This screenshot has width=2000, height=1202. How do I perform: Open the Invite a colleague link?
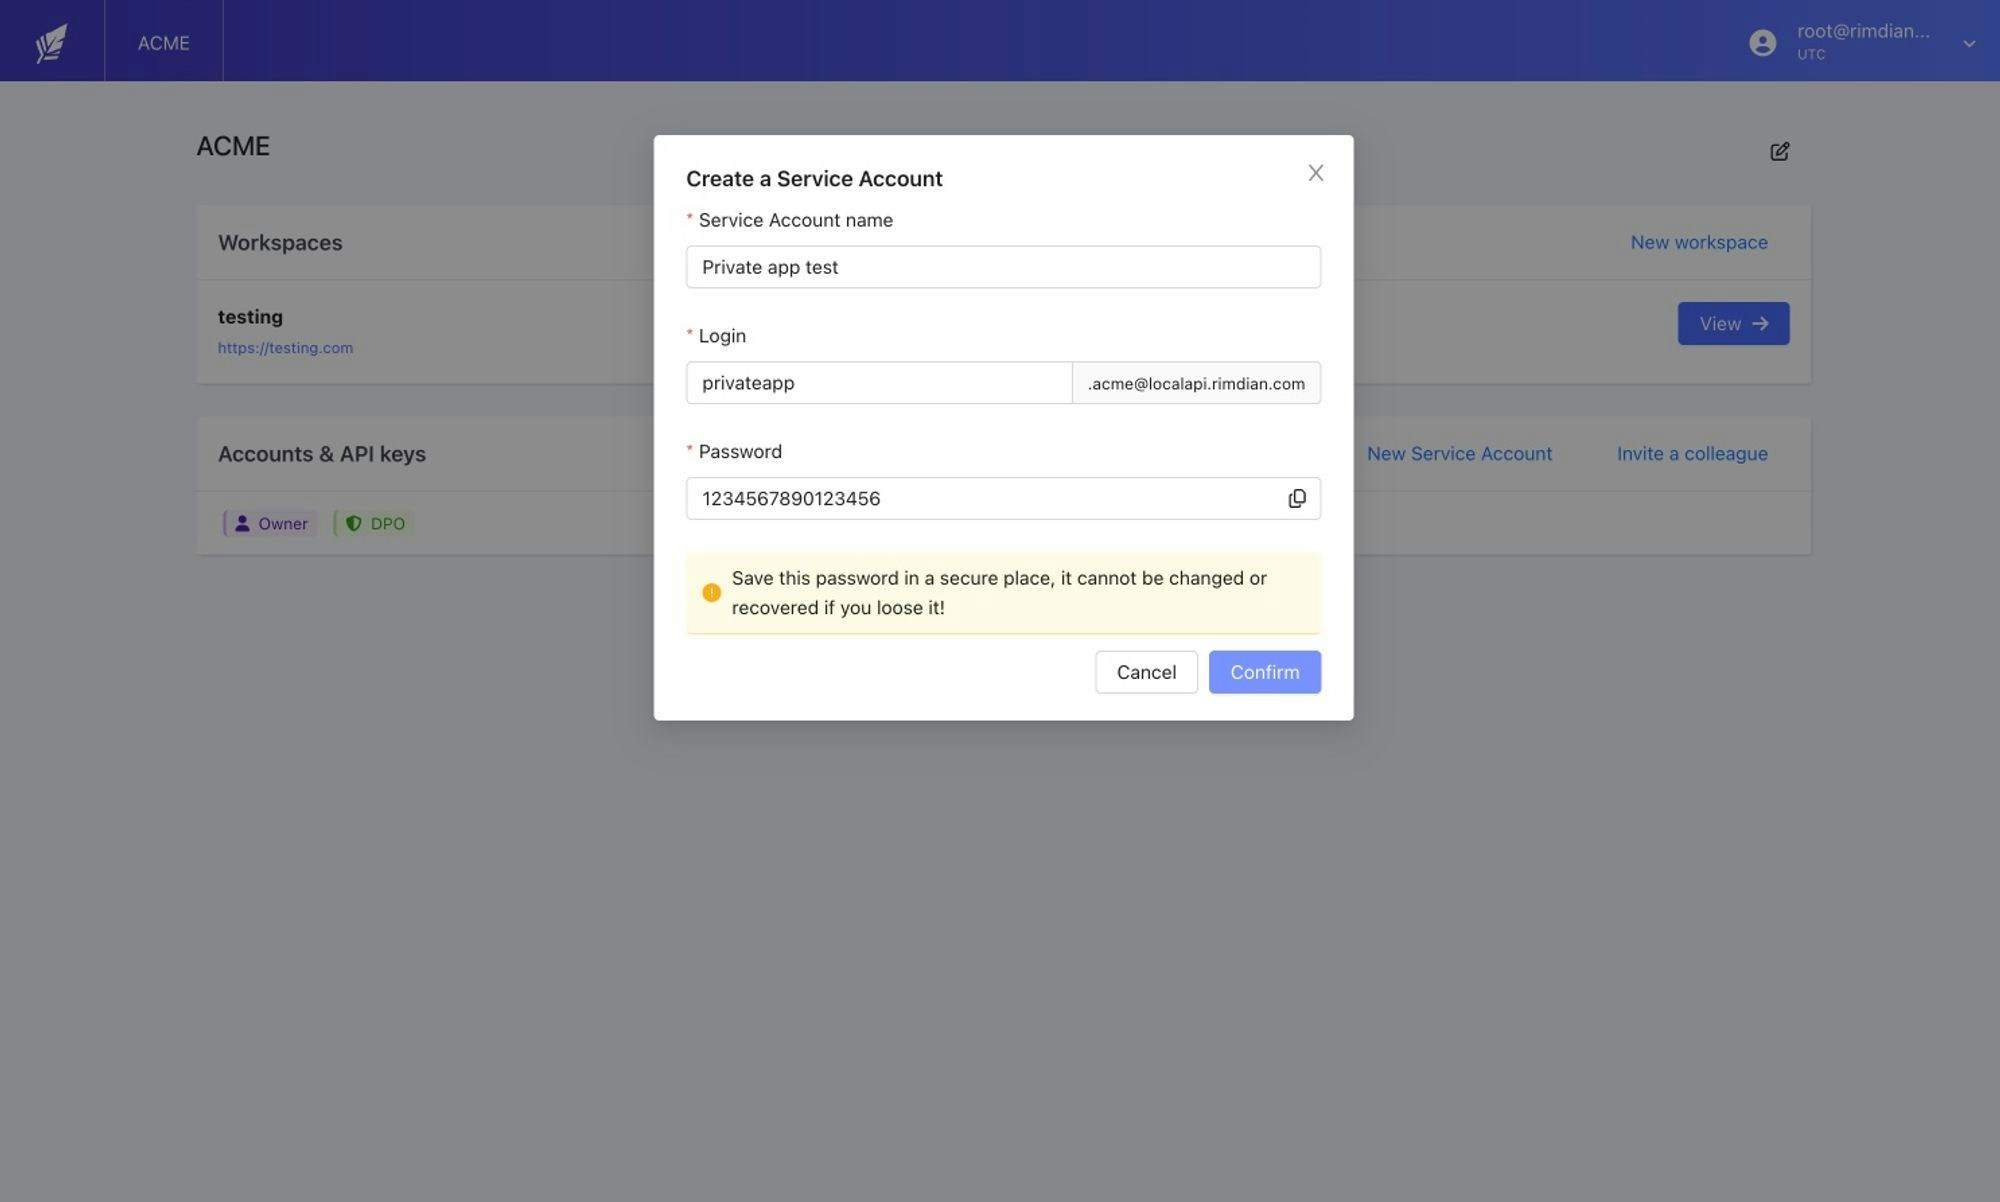1692,453
